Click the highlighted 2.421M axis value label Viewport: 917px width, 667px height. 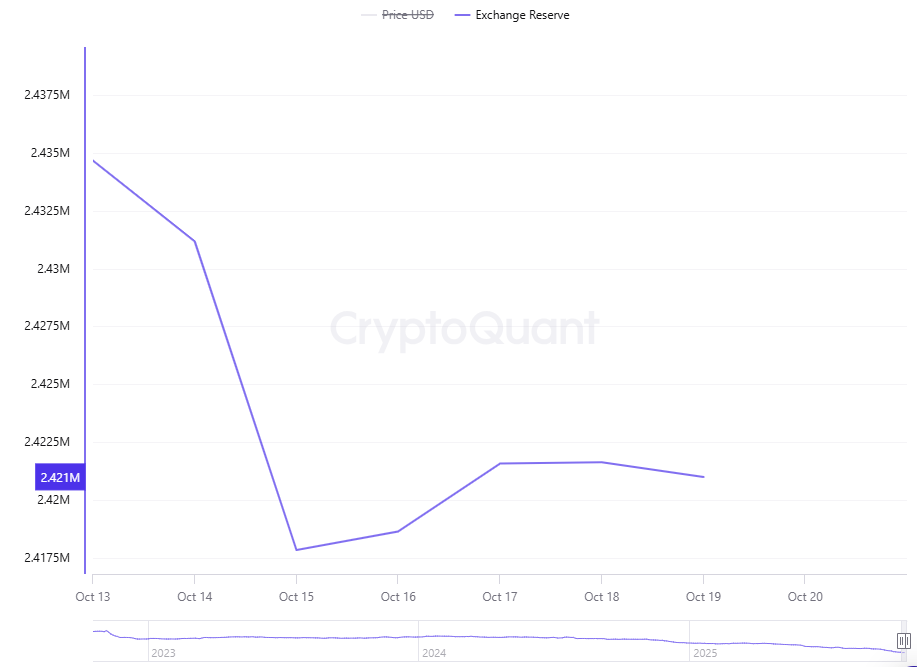coord(60,477)
